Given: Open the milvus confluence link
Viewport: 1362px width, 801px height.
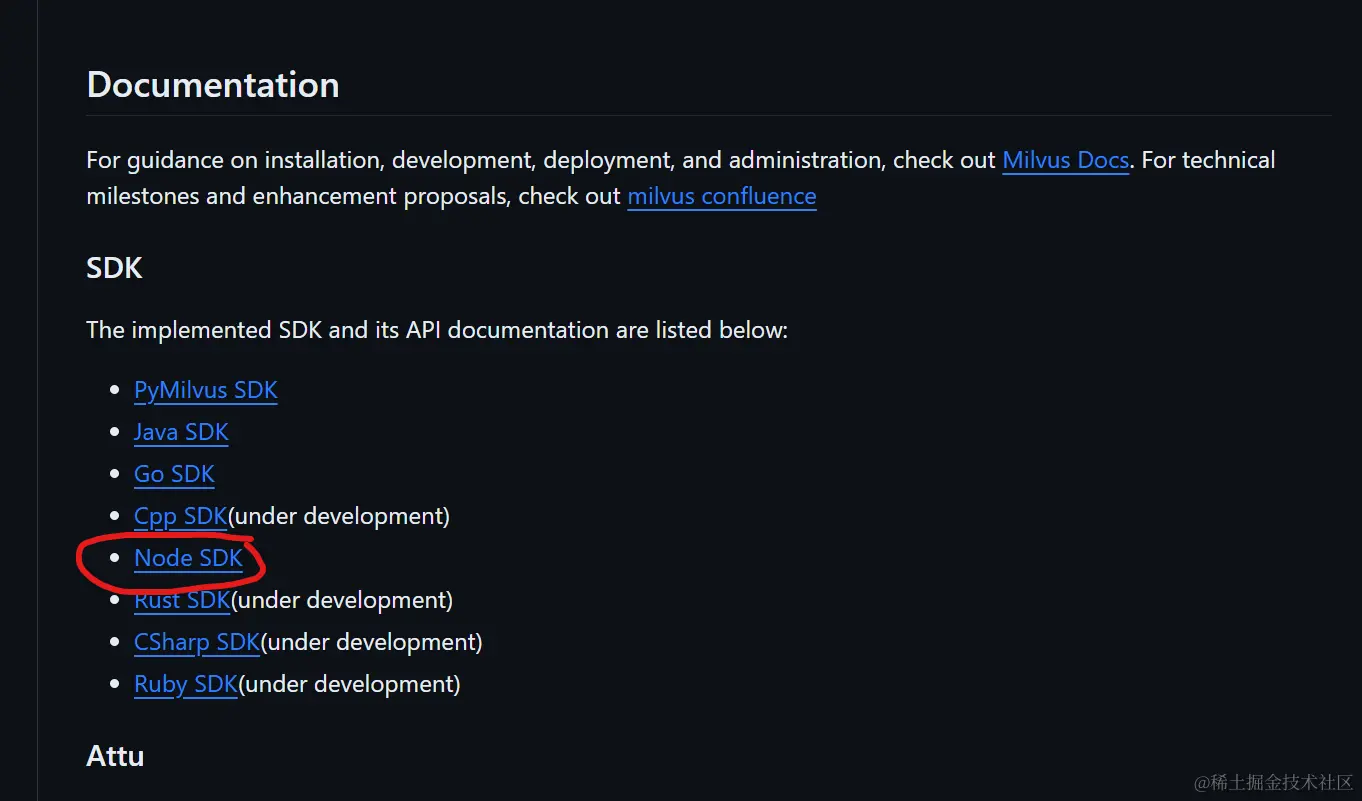Looking at the screenshot, I should point(721,196).
